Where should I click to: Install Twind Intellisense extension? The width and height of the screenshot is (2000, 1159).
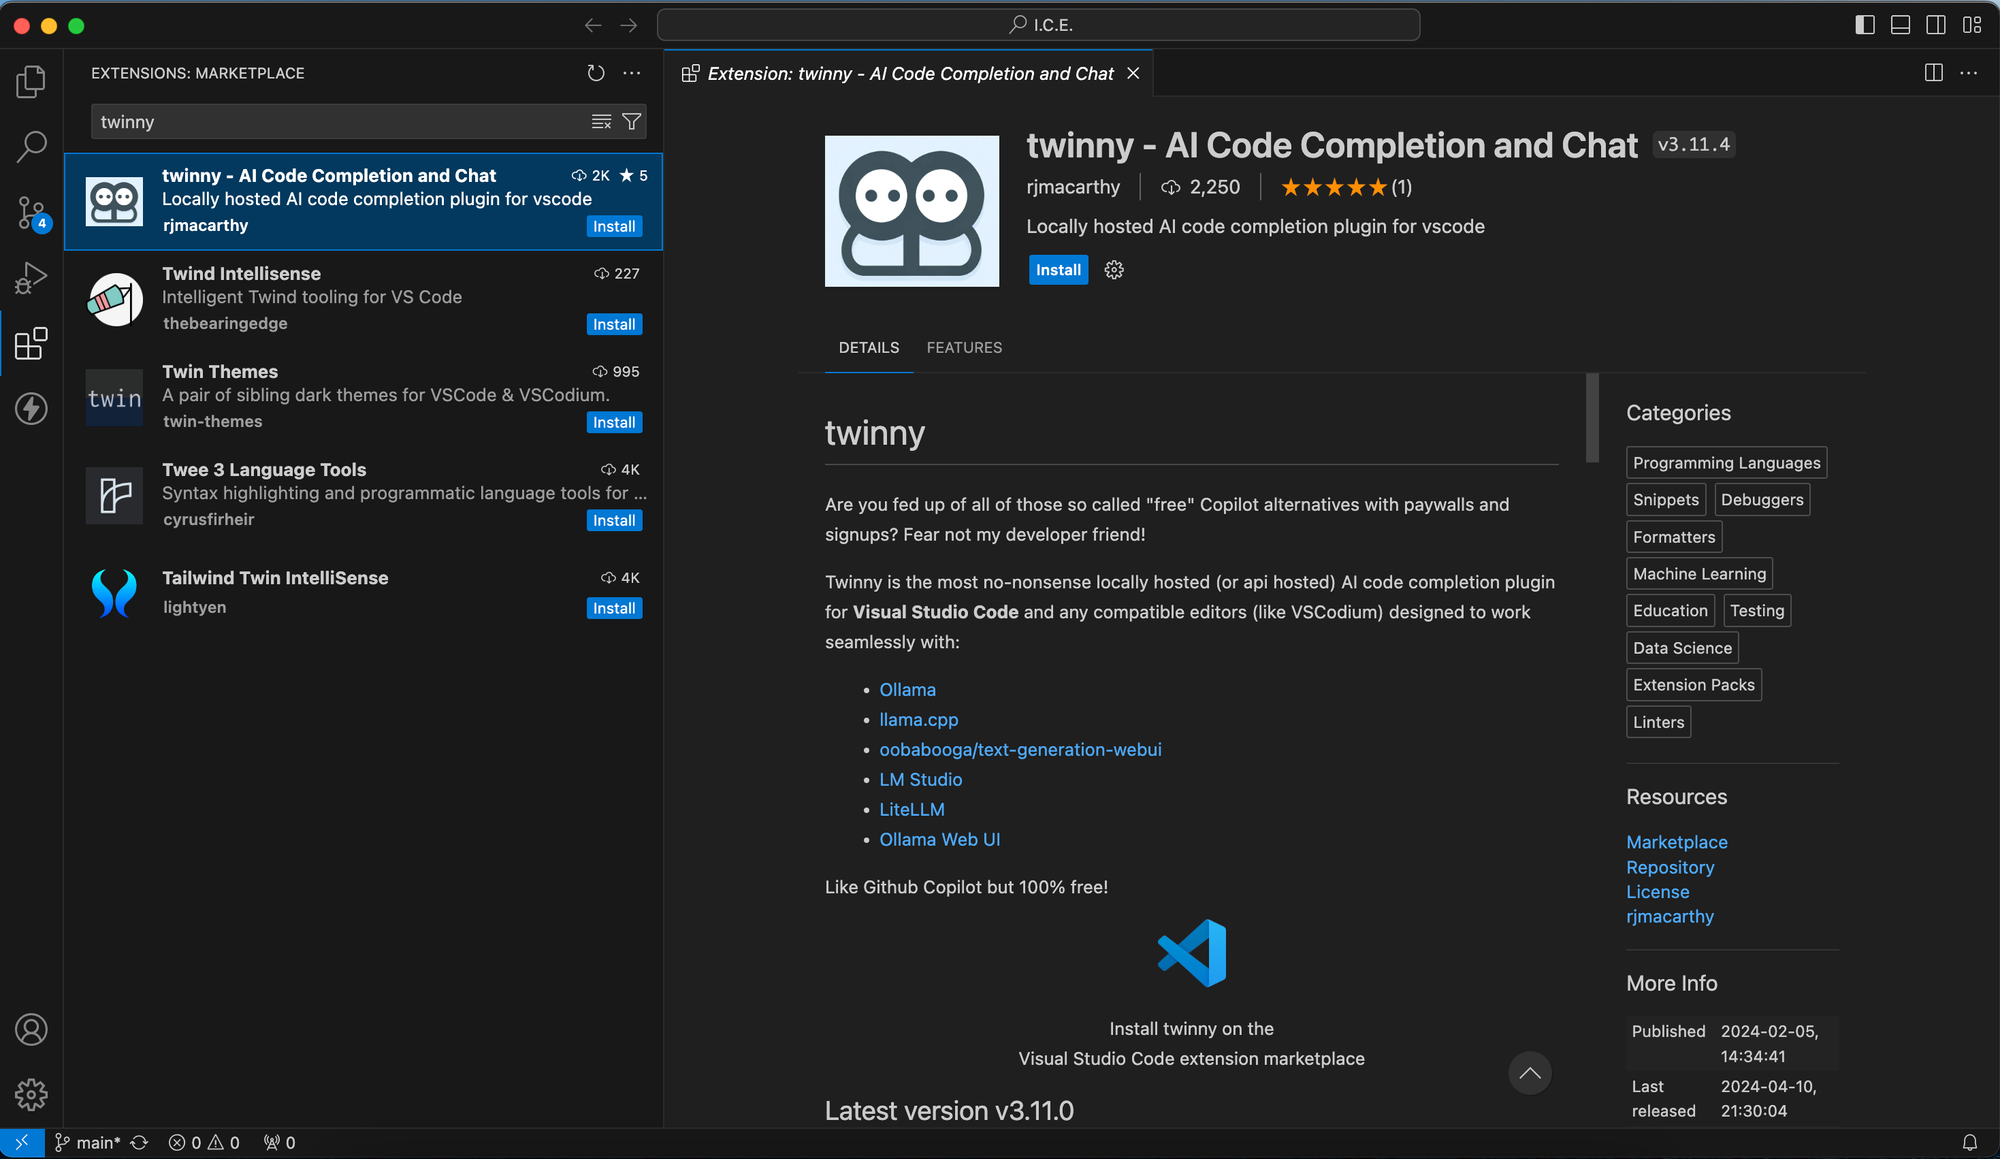pyautogui.click(x=614, y=325)
